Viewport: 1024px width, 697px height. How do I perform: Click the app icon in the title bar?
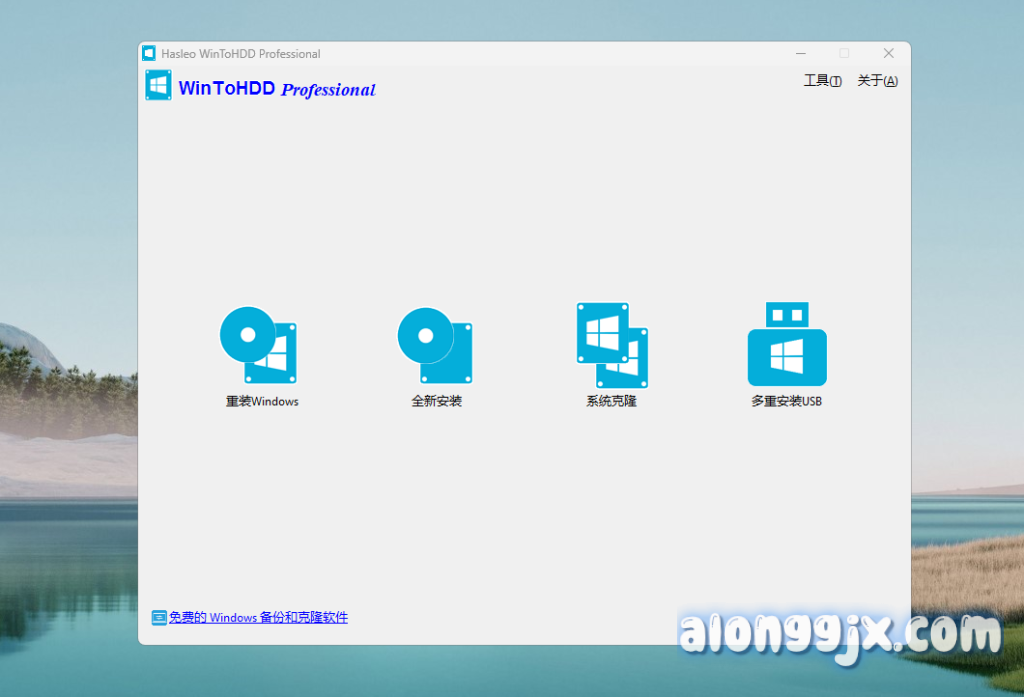[x=149, y=54]
